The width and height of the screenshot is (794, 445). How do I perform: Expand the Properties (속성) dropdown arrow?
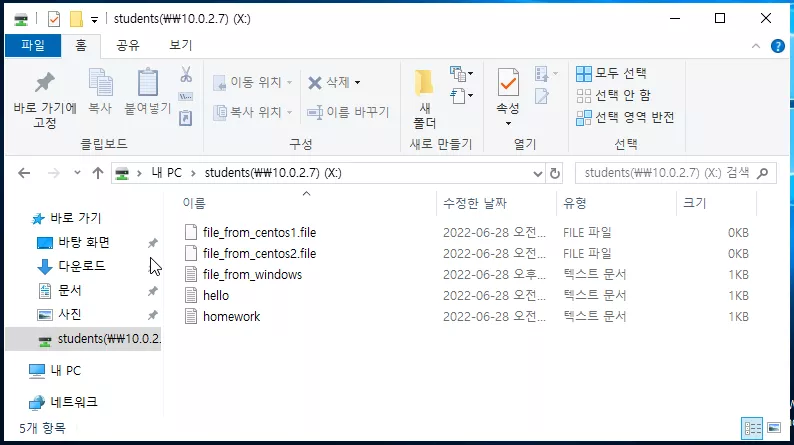coord(508,124)
